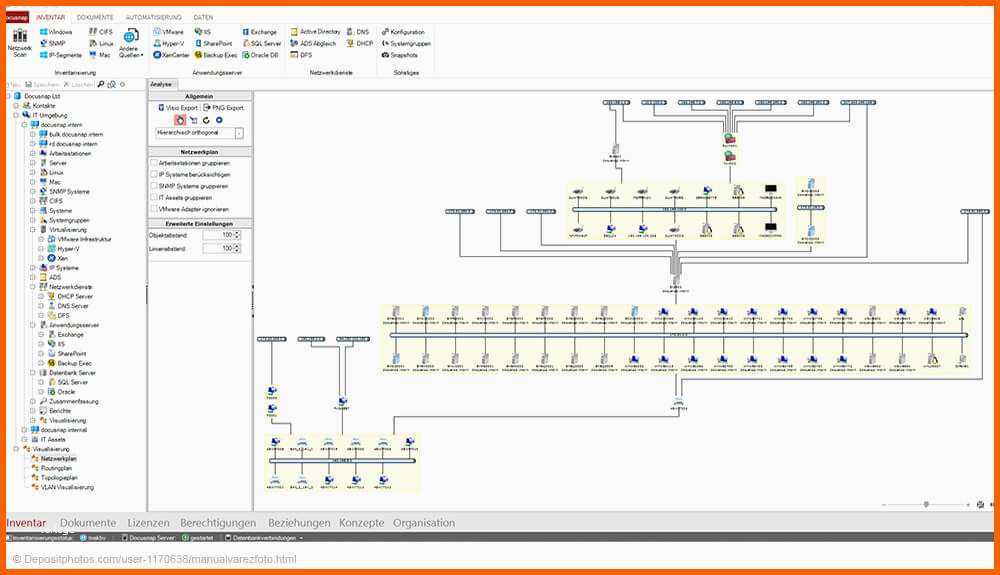Choose DHCP in the ribbon
This screenshot has width=1000, height=575.
coord(360,43)
